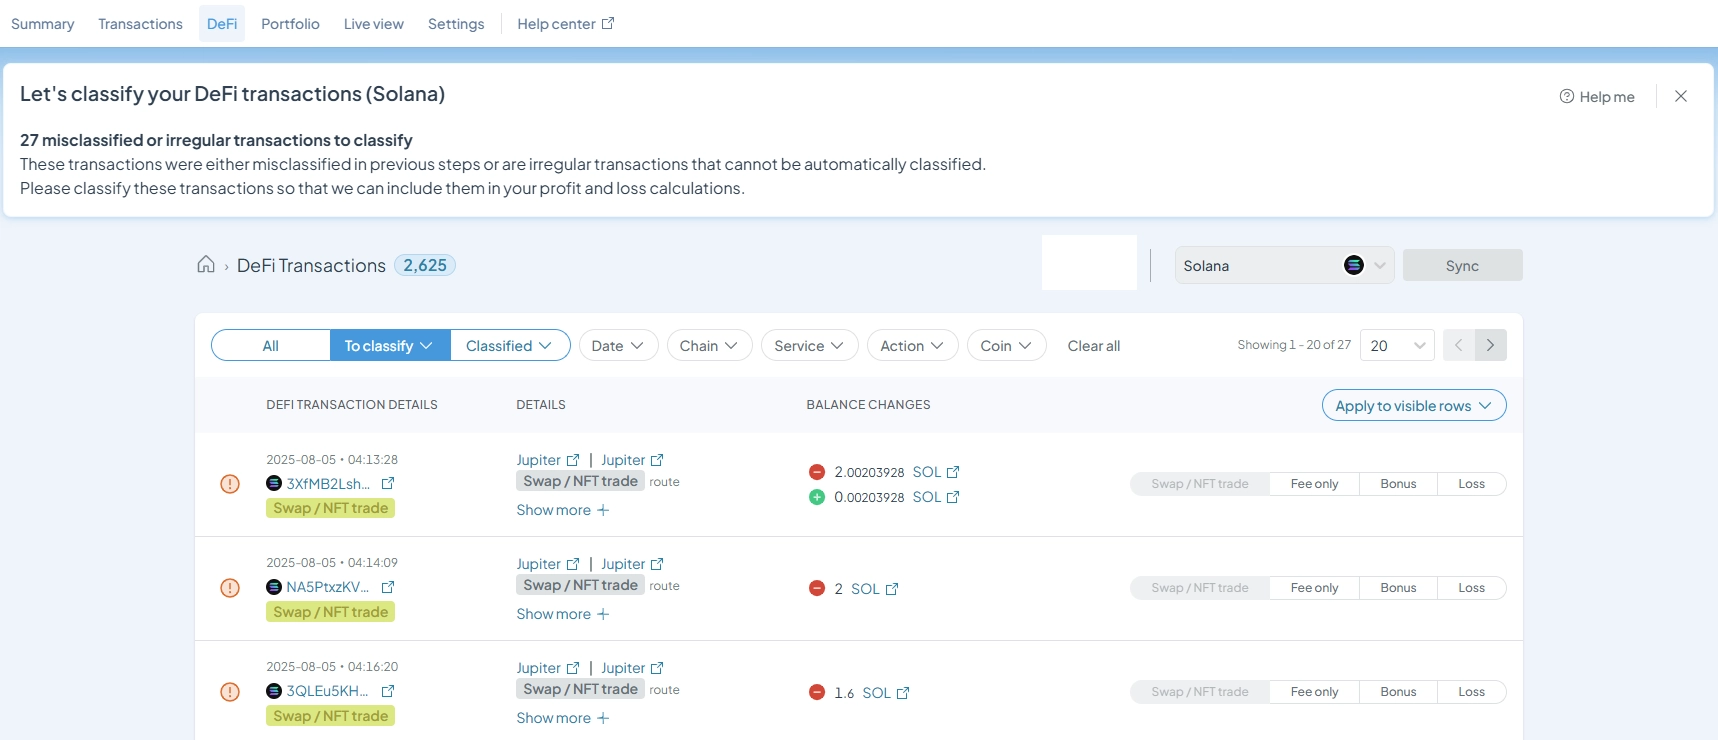Expand Show more for 04:13:28 transaction
This screenshot has height=740, width=1718.
(563, 510)
